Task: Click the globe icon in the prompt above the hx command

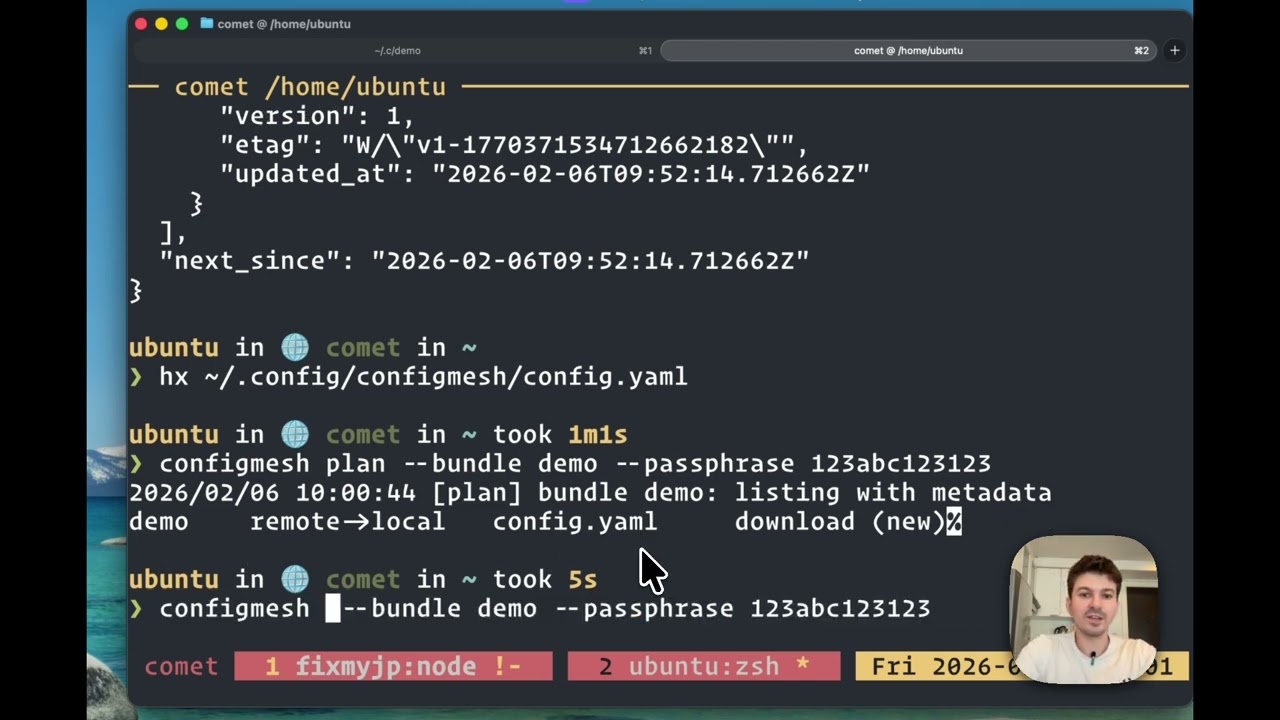Action: tap(295, 347)
